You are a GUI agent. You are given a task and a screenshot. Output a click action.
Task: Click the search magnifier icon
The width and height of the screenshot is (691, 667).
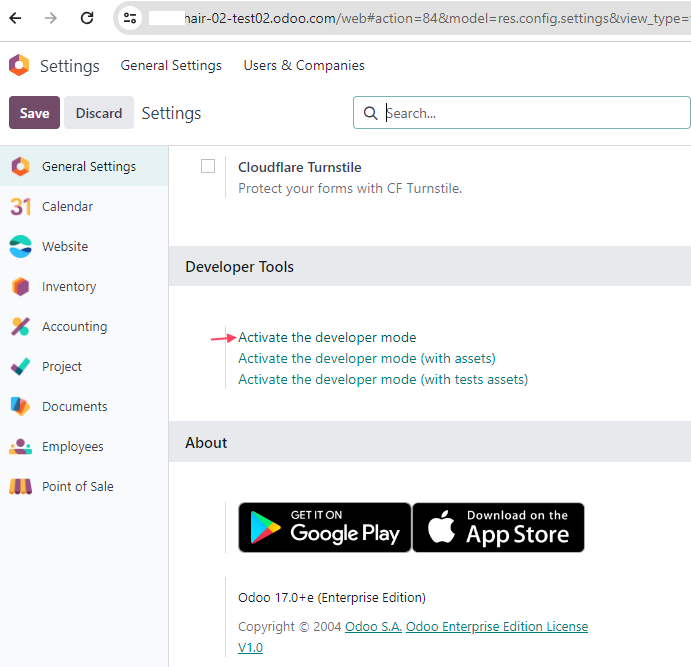[370, 113]
